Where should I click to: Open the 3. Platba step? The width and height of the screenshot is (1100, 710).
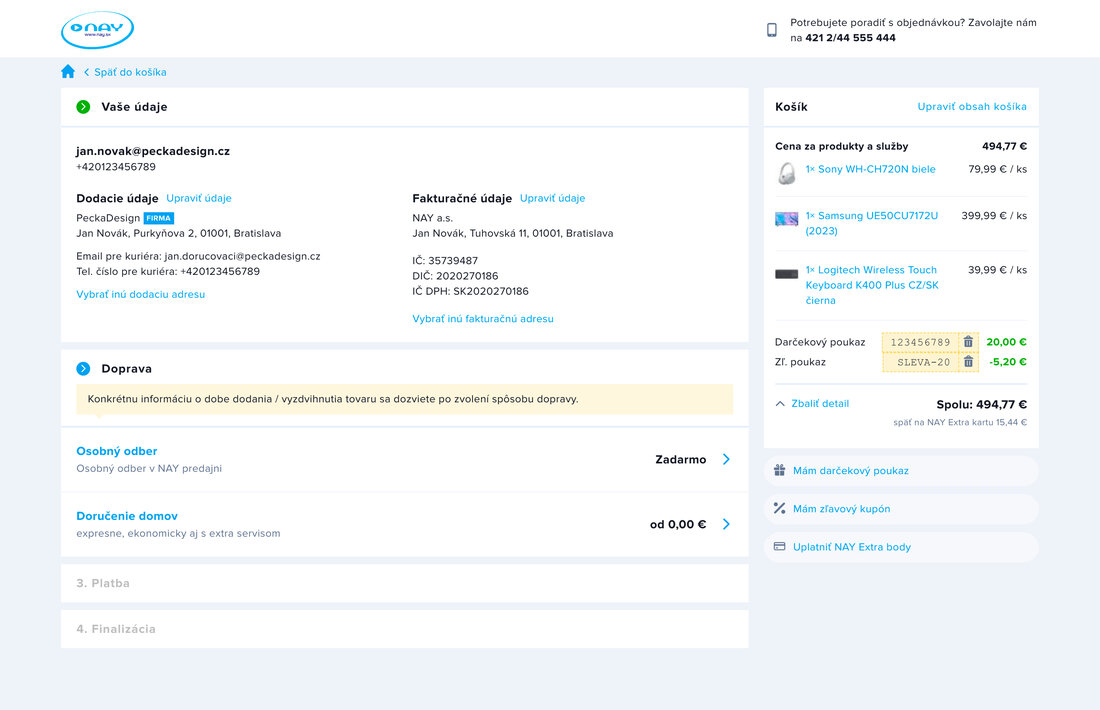pyautogui.click(x=103, y=583)
